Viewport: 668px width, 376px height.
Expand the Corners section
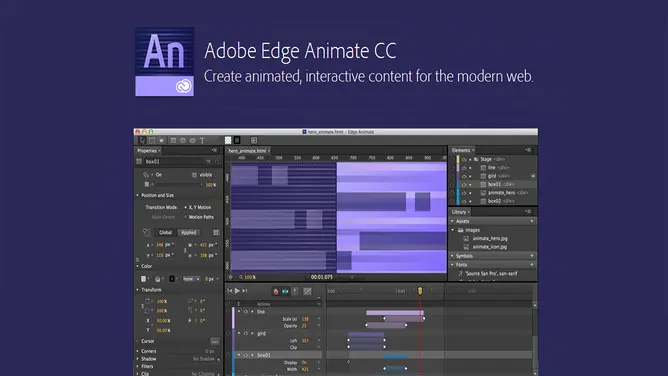(x=138, y=351)
